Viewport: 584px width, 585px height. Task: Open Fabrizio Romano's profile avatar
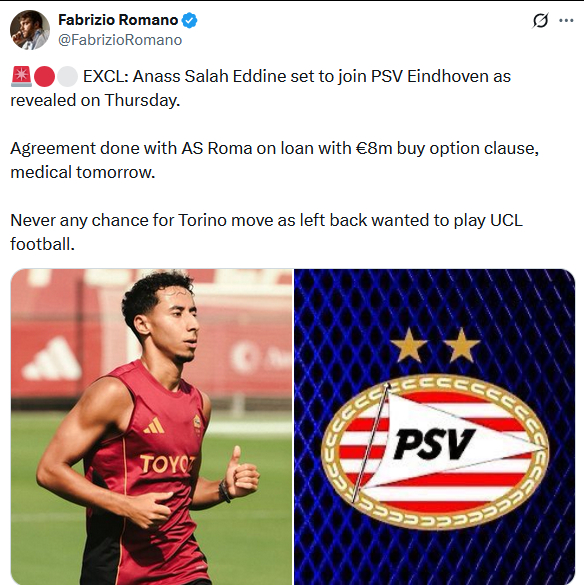coord(29,30)
